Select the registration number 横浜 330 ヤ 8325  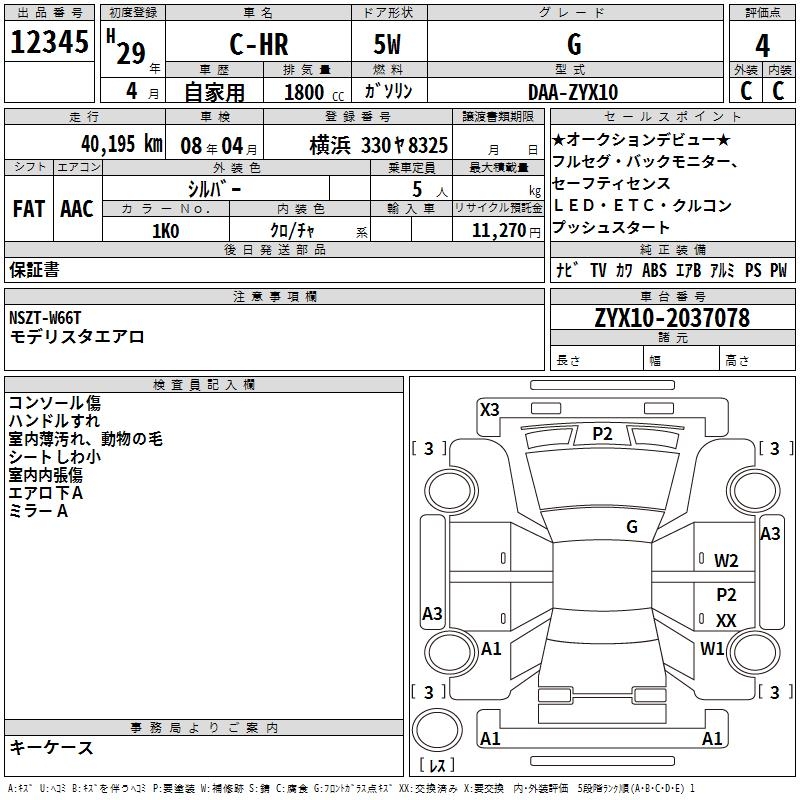(x=378, y=145)
